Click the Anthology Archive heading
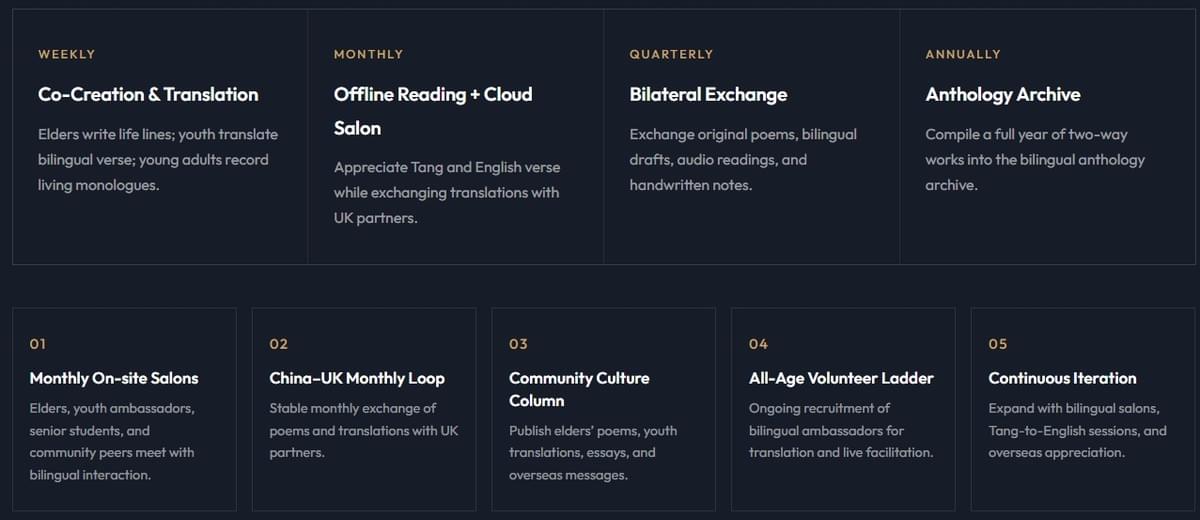The image size is (1200, 520). [x=1003, y=94]
